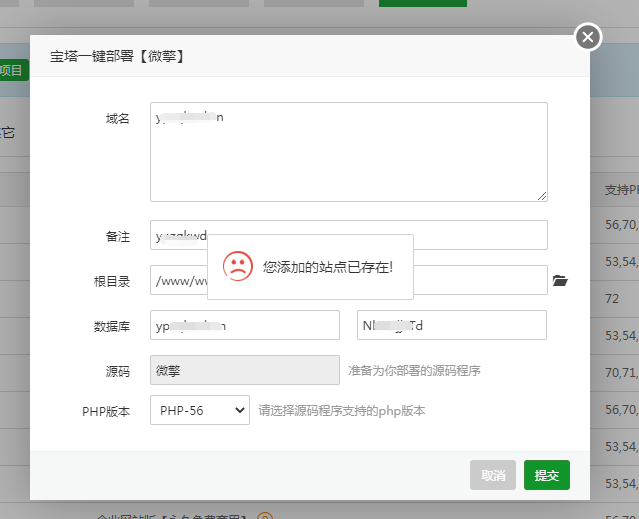Open folder browser icon beside 根目录
This screenshot has height=519, width=639.
tap(560, 280)
